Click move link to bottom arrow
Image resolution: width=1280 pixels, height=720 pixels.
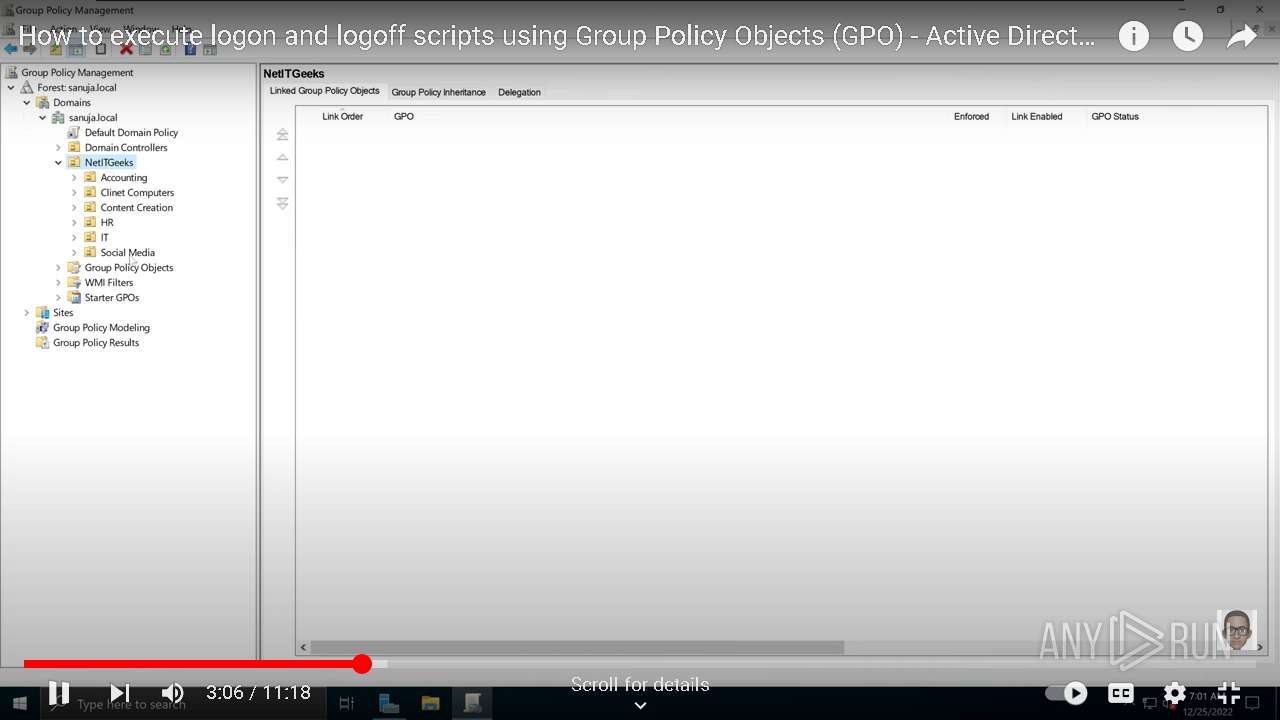(x=283, y=203)
